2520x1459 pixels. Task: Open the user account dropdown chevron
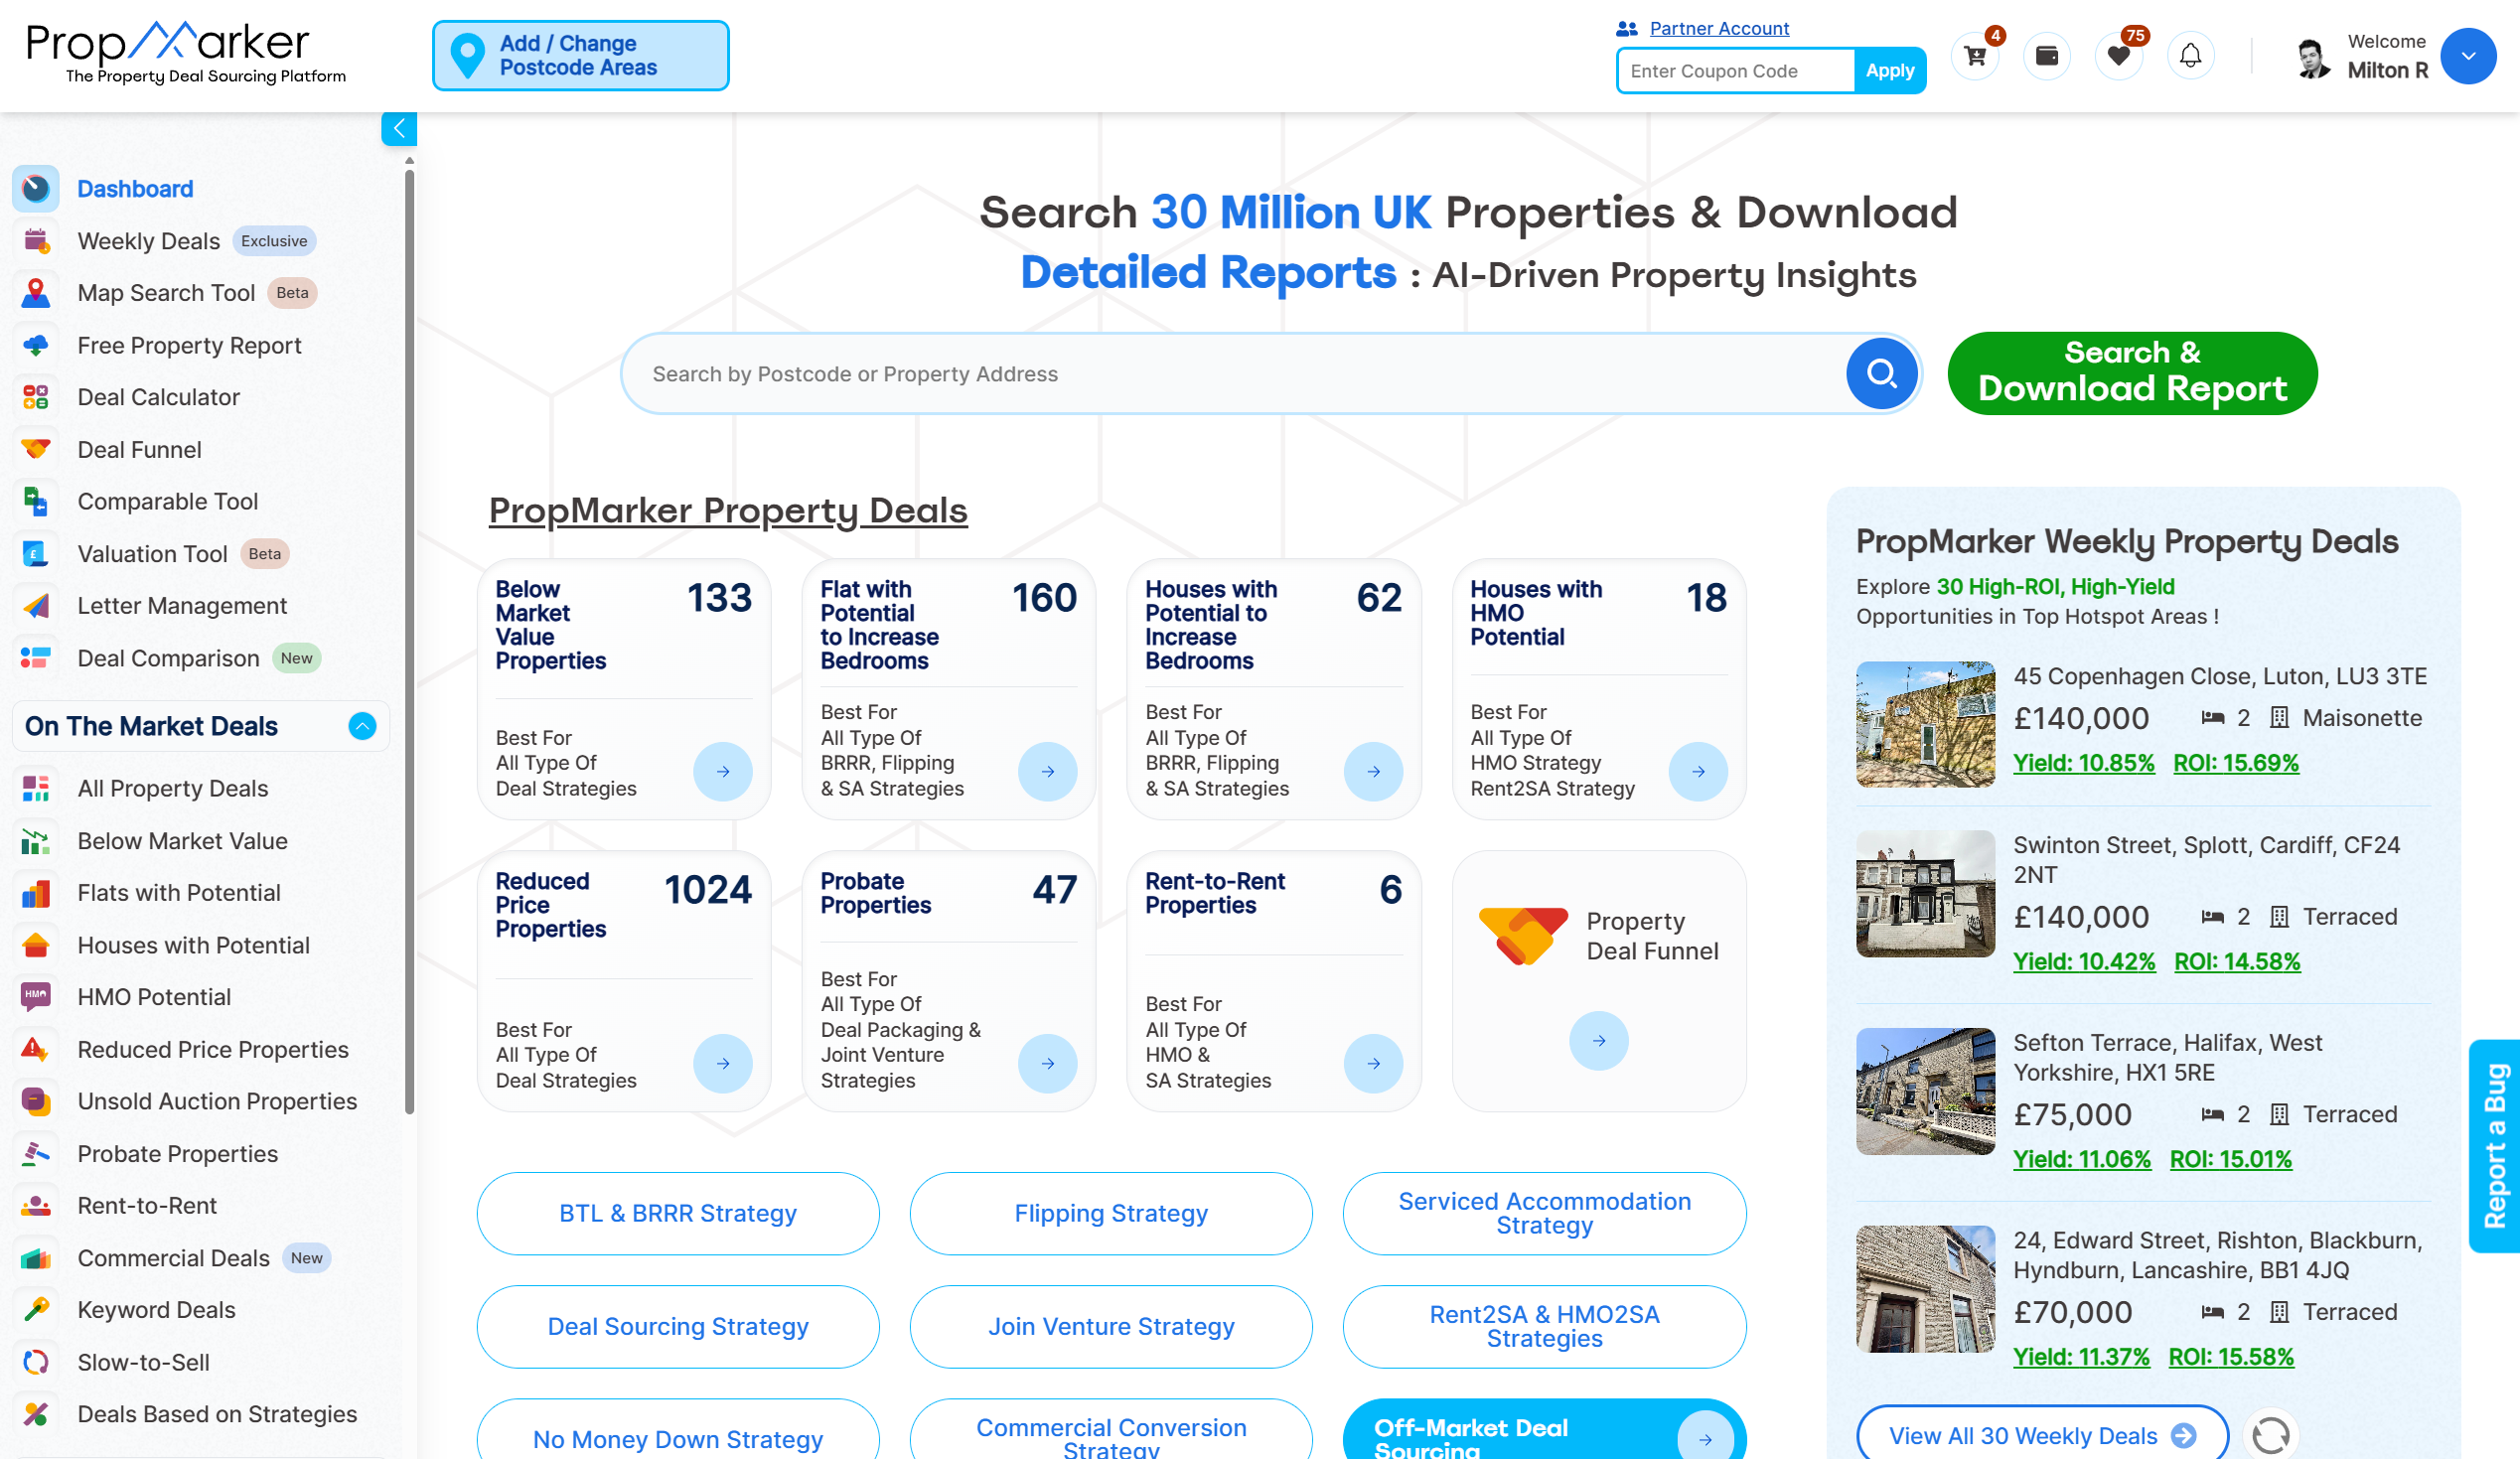click(2468, 56)
